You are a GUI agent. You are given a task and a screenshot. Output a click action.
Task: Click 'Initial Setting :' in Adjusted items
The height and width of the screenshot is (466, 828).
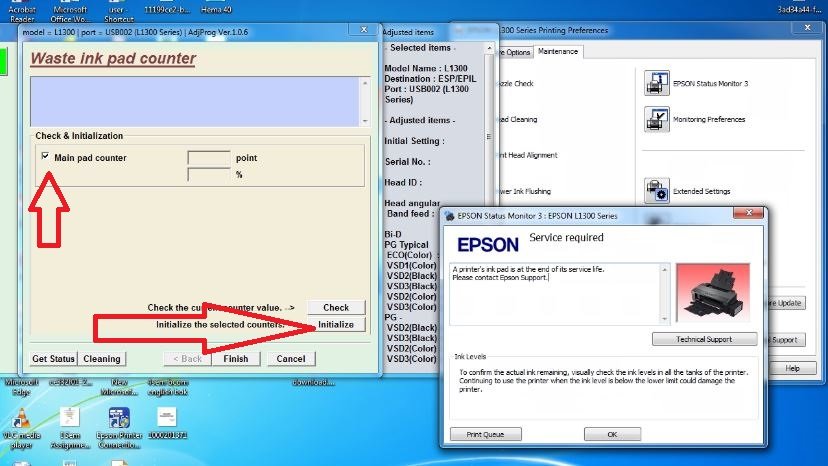click(414, 141)
